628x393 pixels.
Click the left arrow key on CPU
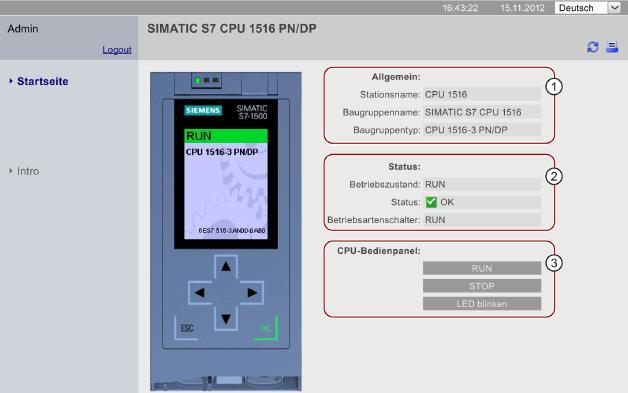coord(200,293)
